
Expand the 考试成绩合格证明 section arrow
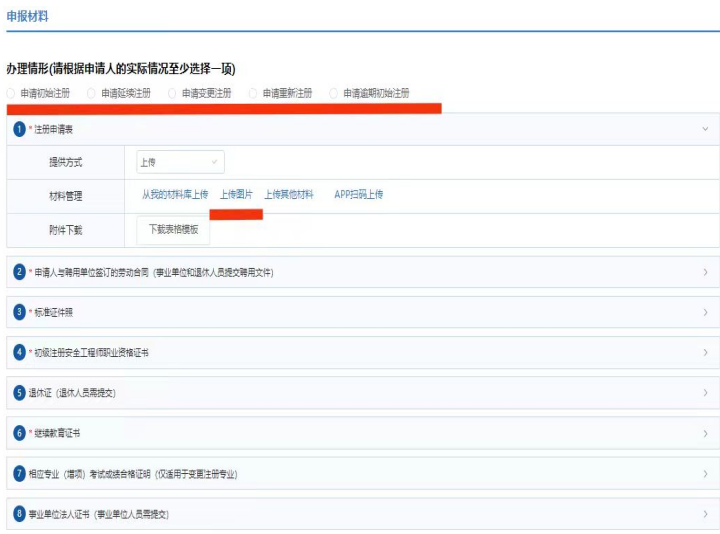705,473
